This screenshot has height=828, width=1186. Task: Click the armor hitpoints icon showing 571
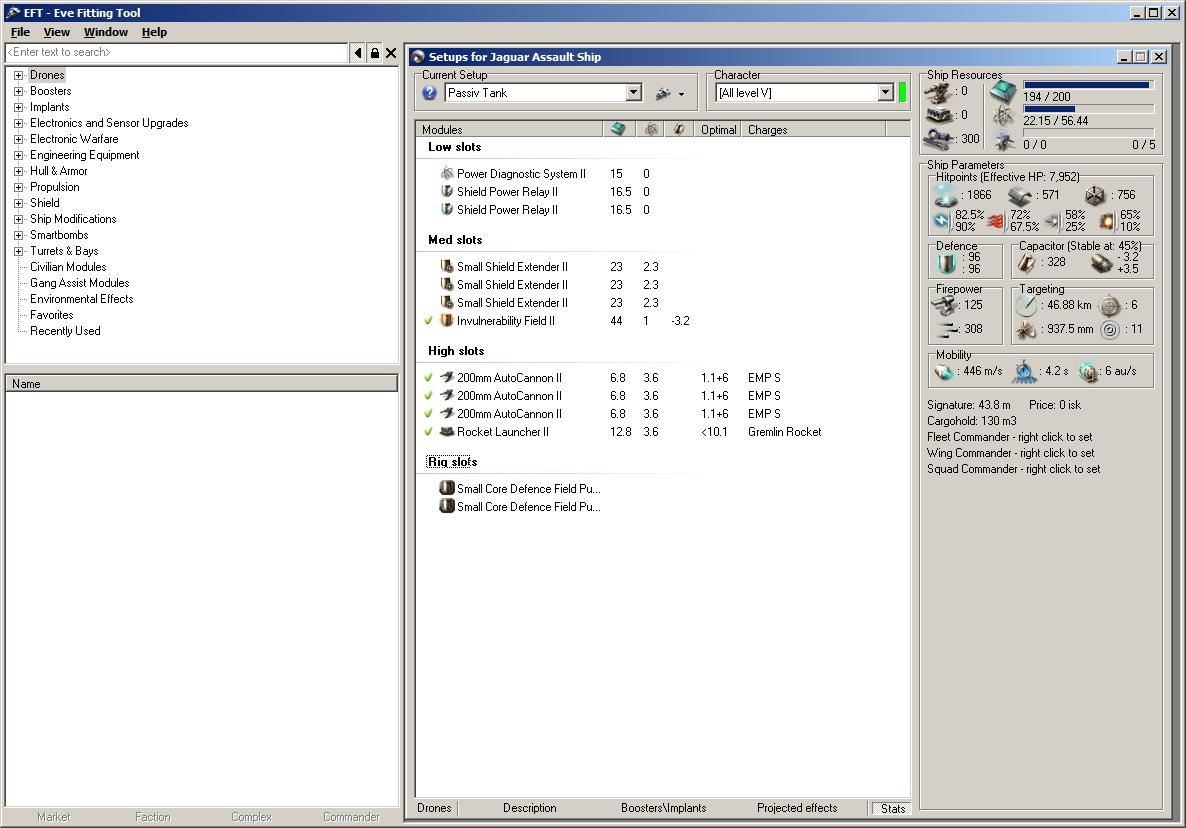tap(1020, 196)
